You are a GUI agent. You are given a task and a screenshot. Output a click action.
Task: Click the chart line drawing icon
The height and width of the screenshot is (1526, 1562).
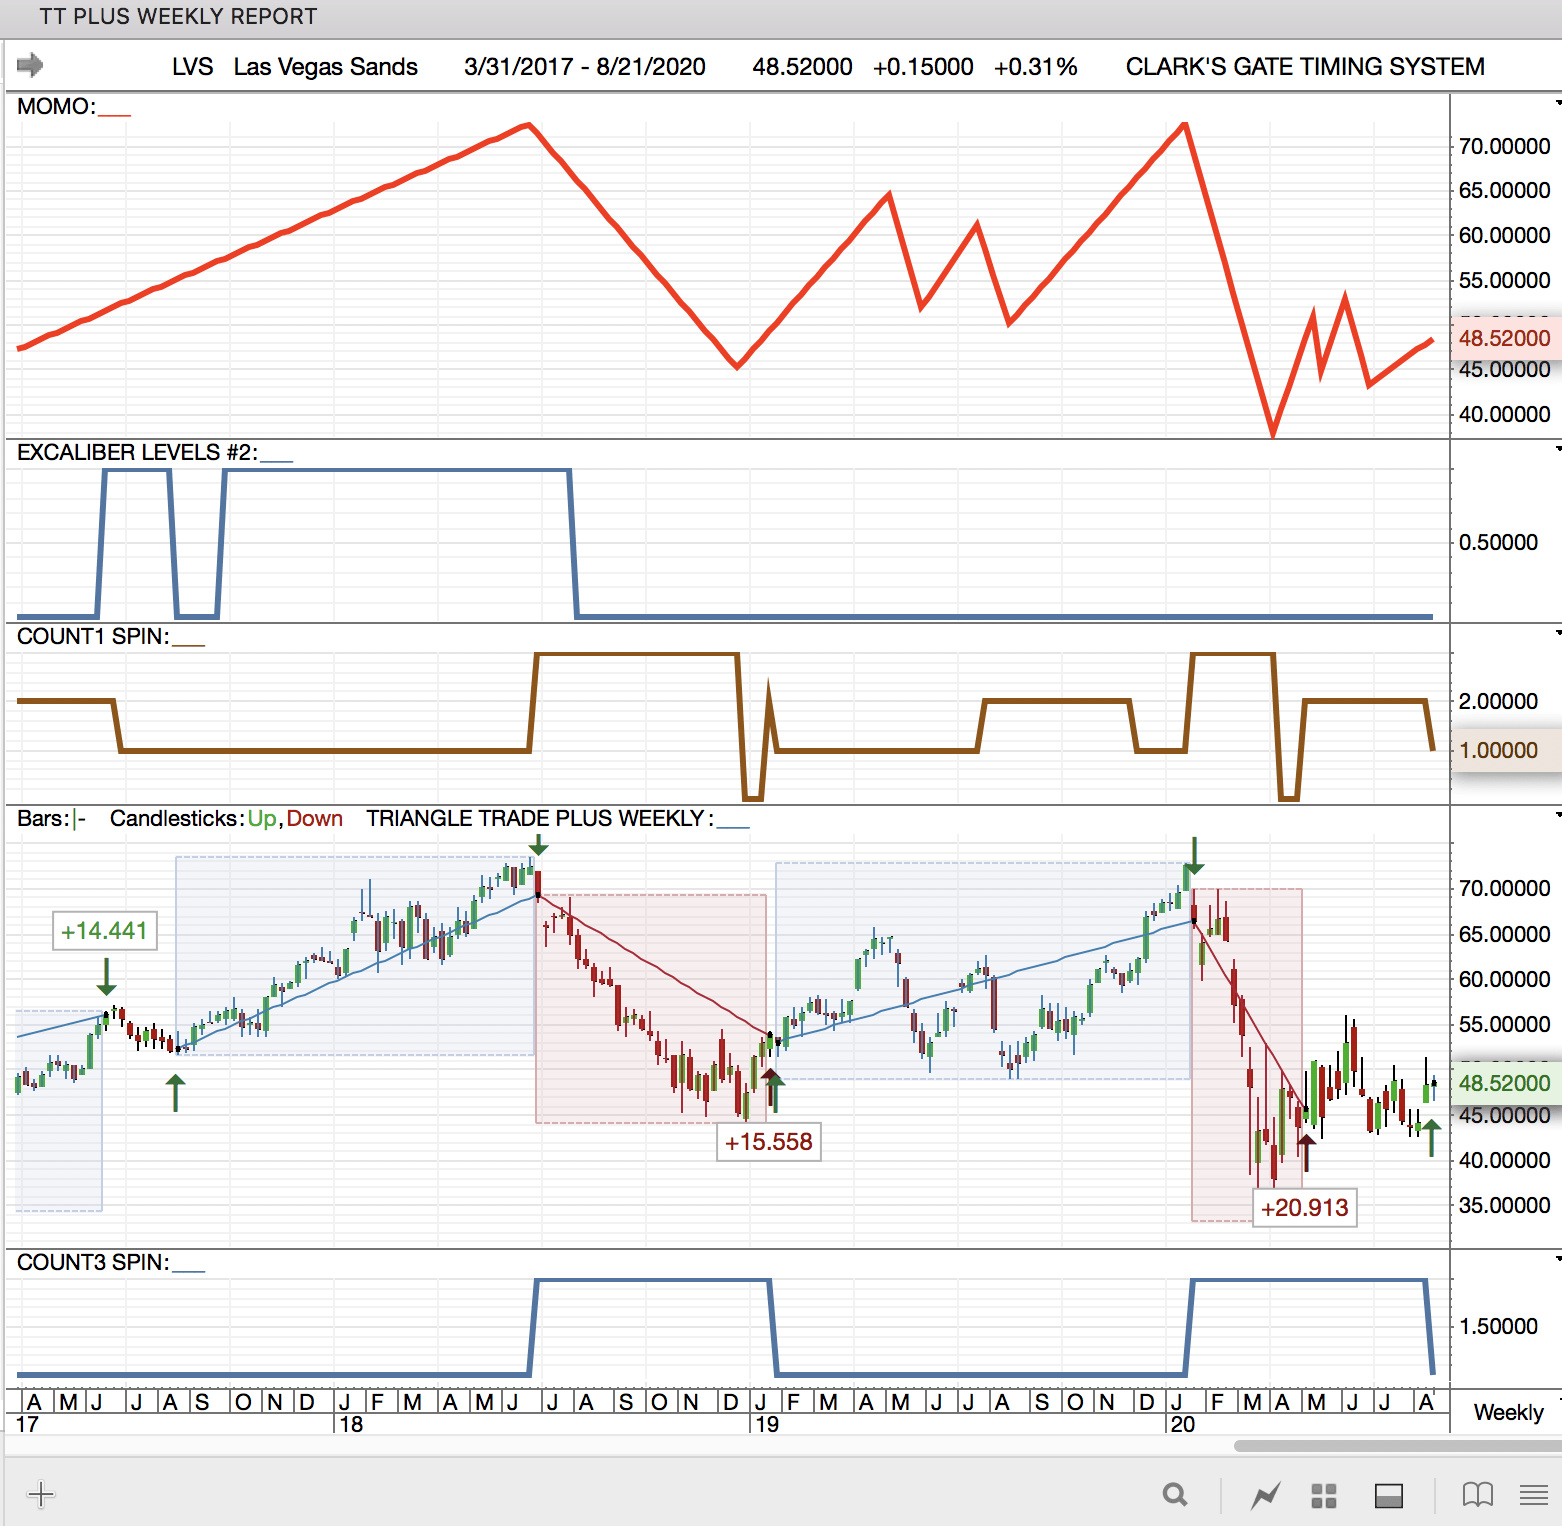pos(1265,1496)
